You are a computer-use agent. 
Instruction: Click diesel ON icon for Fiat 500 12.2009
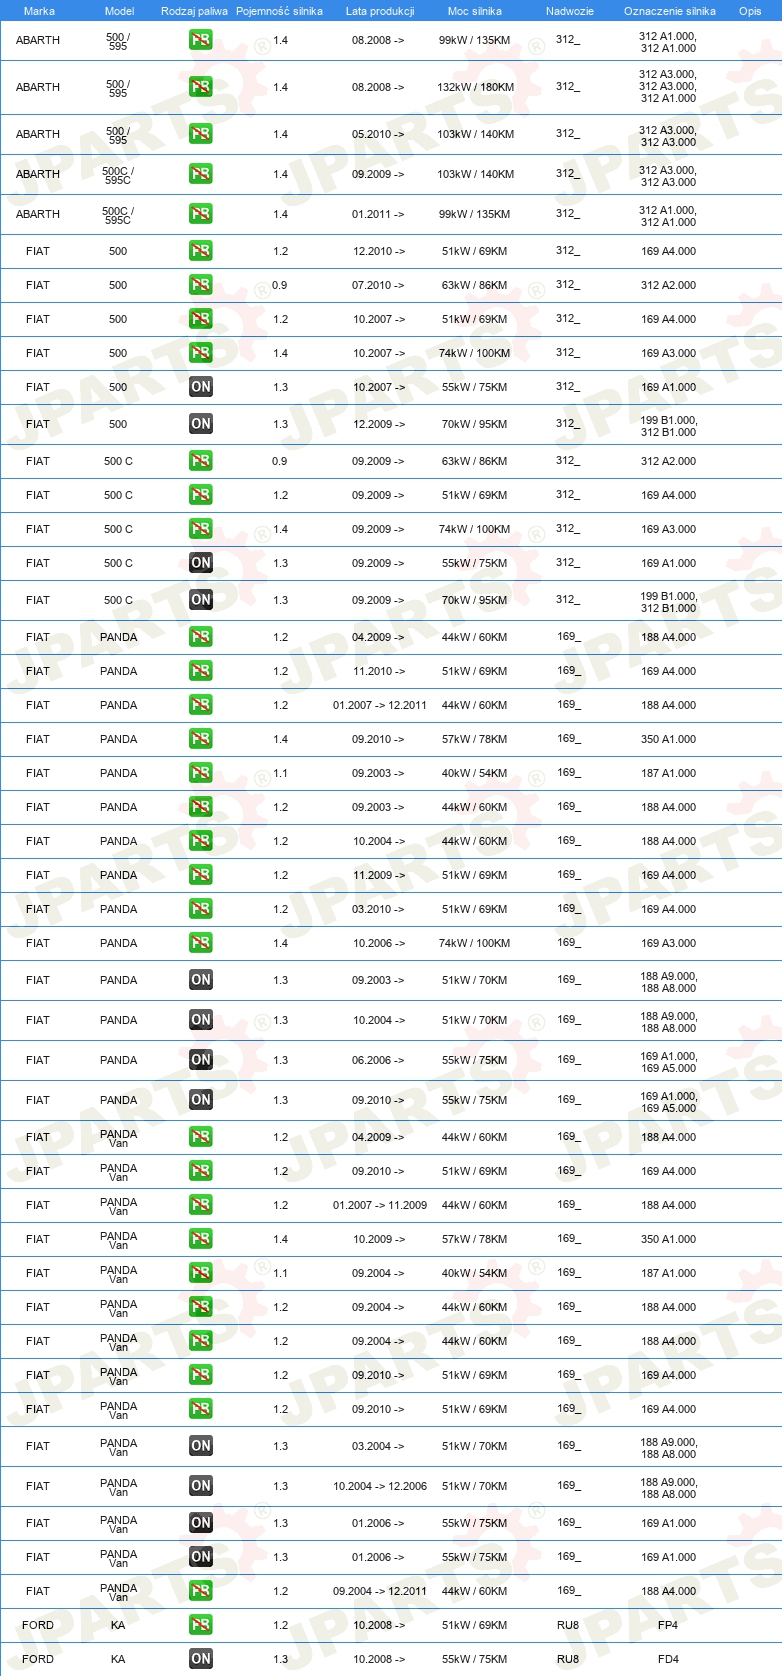pyautogui.click(x=201, y=424)
